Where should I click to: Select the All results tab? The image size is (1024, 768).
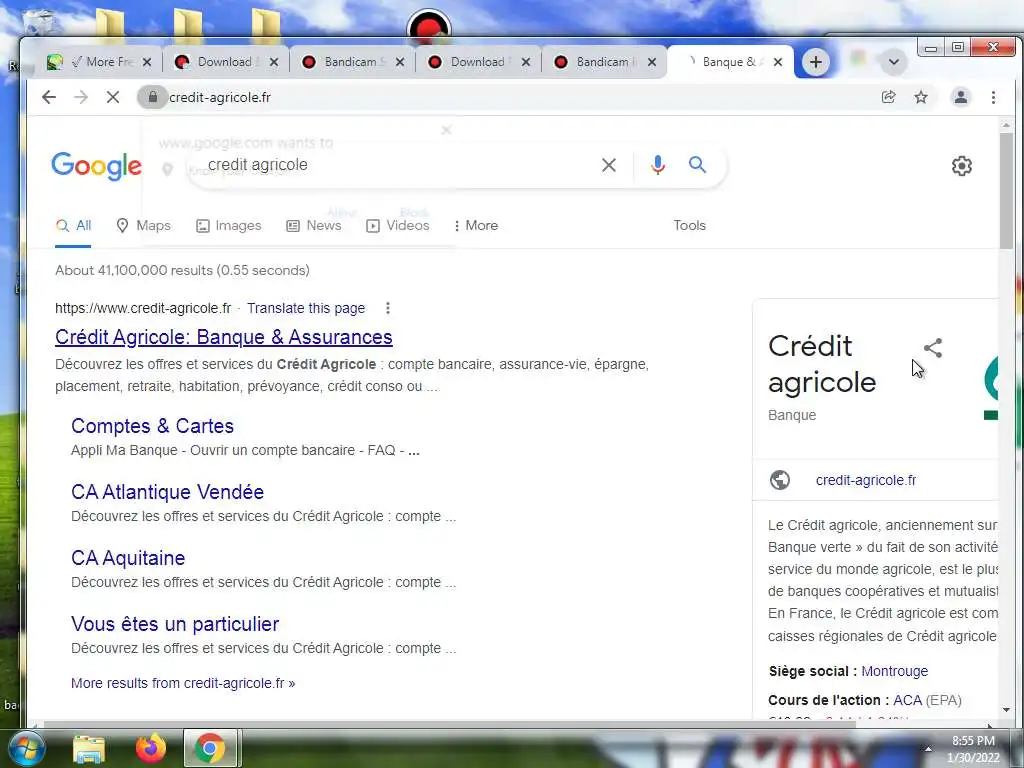(x=73, y=226)
